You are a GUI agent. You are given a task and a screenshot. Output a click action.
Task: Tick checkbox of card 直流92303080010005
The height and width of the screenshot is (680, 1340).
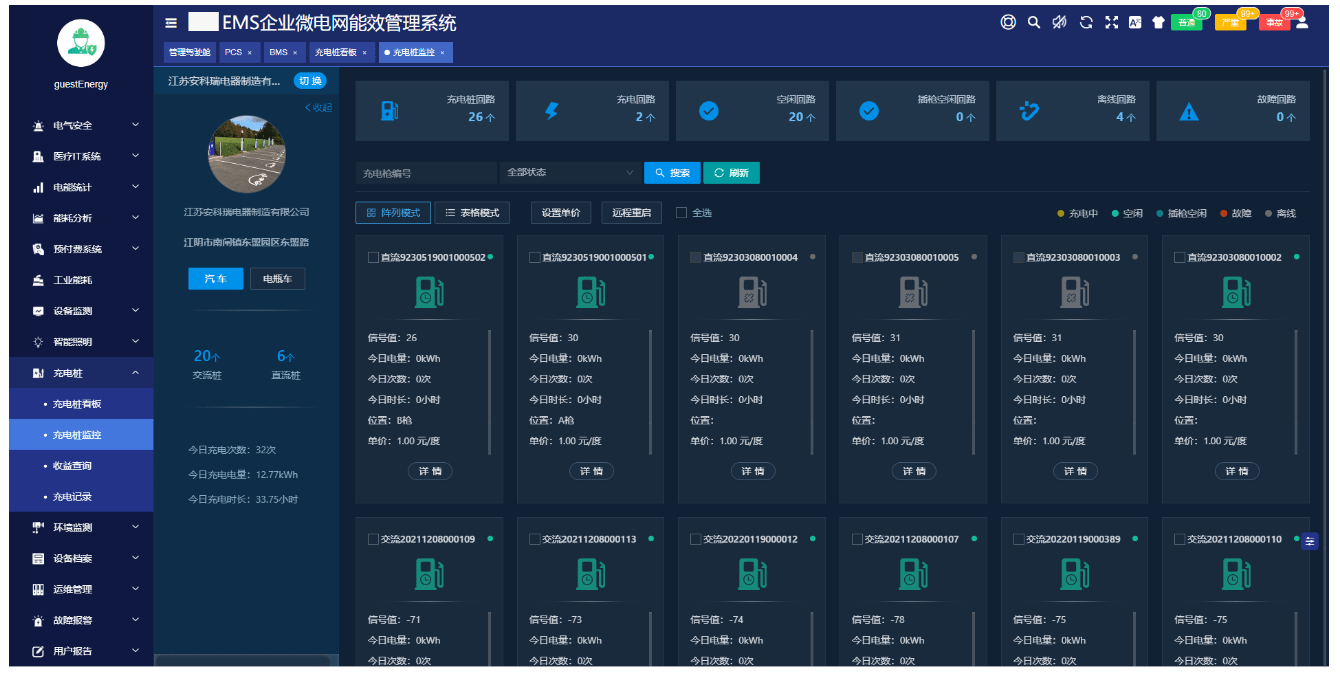[857, 258]
